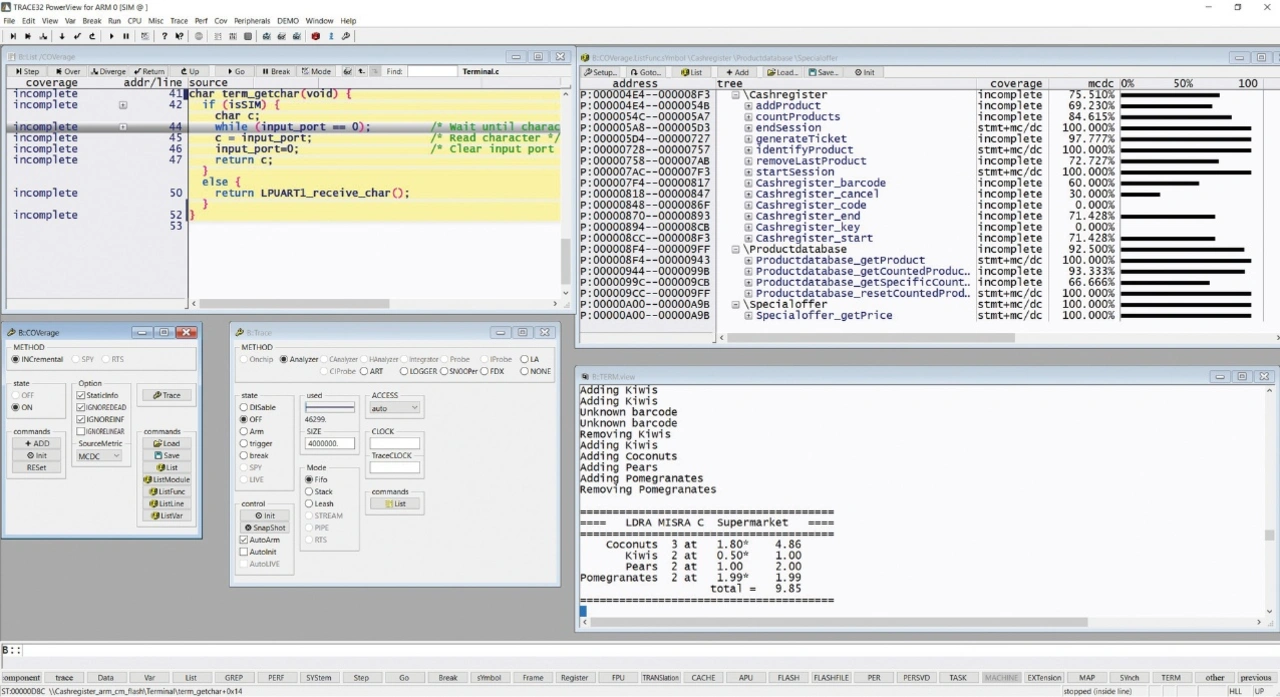Click ListModule in the COVerage commands
The height and width of the screenshot is (697, 1280).
tap(166, 480)
